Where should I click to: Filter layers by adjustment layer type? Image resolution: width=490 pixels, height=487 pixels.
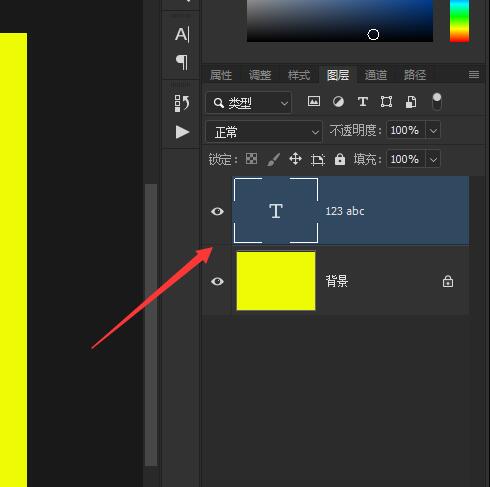click(x=338, y=101)
